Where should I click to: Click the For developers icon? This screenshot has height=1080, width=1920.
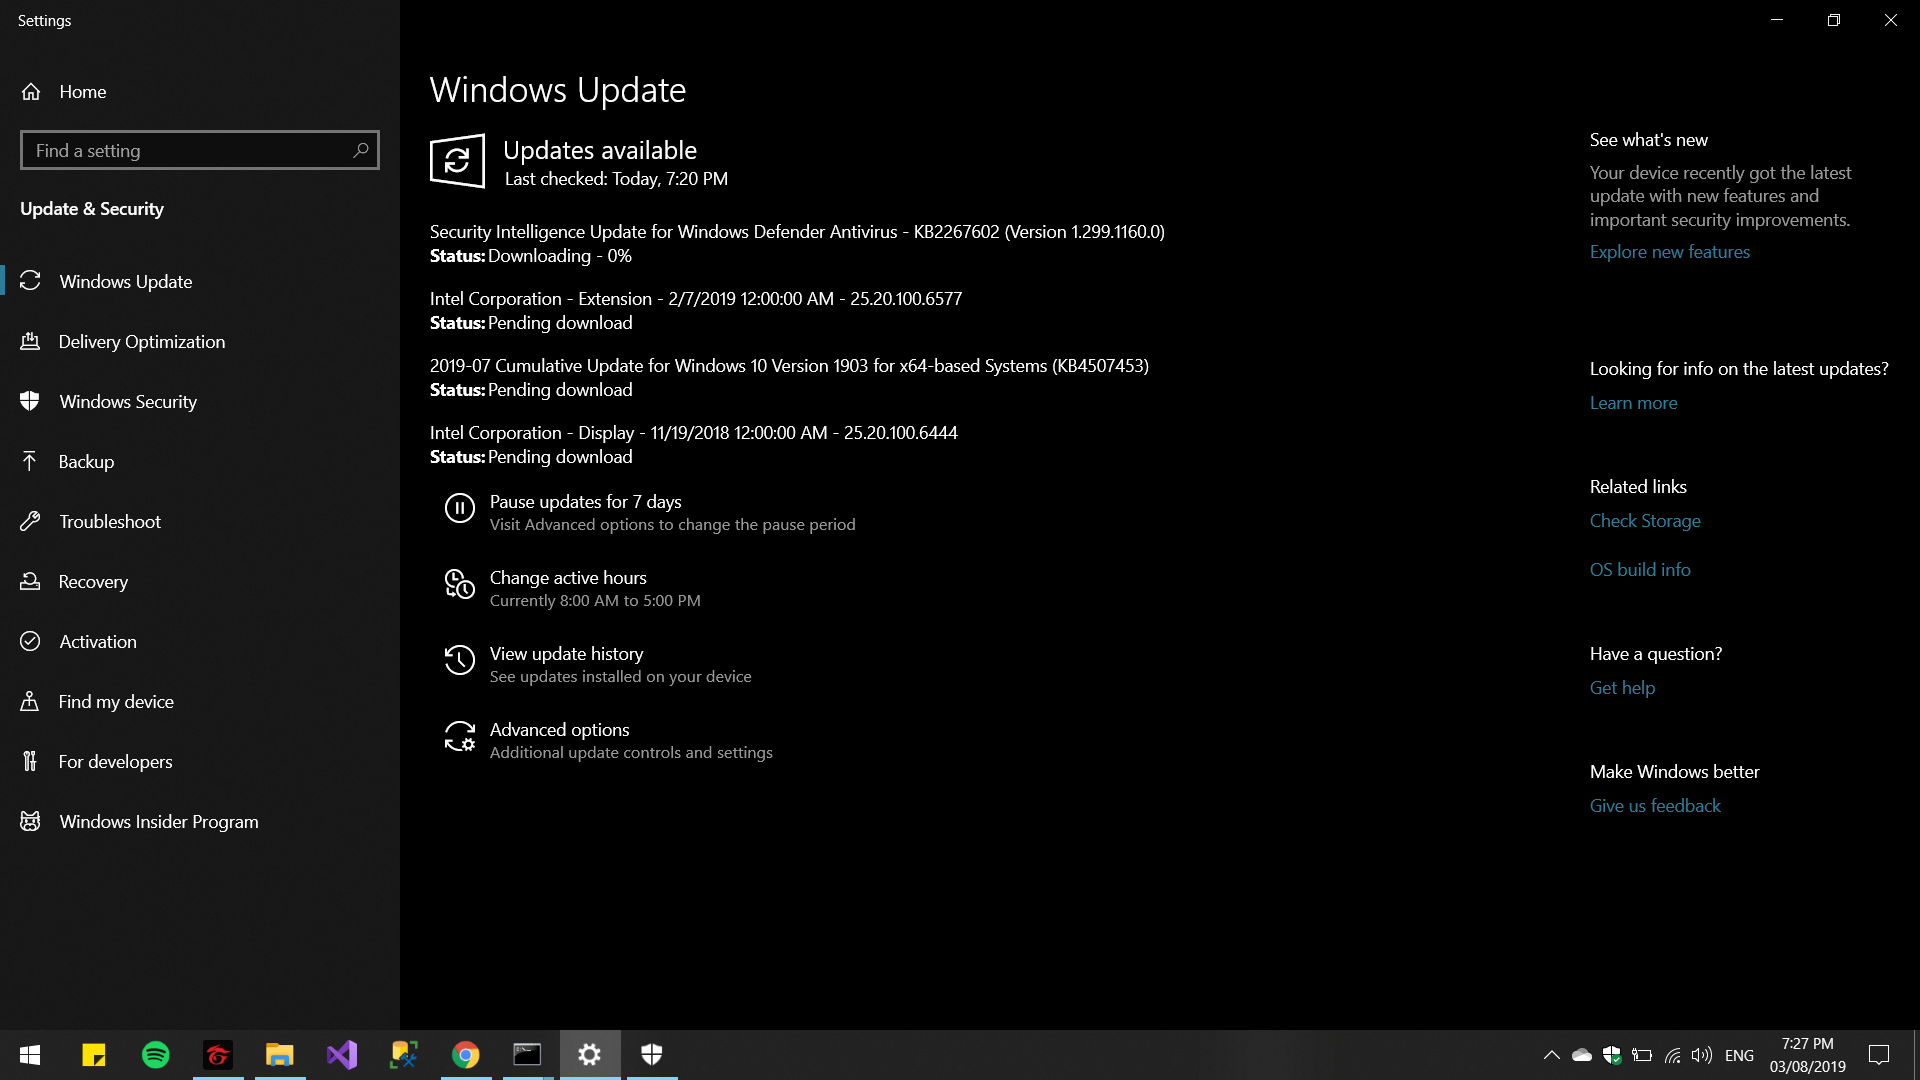pyautogui.click(x=30, y=761)
